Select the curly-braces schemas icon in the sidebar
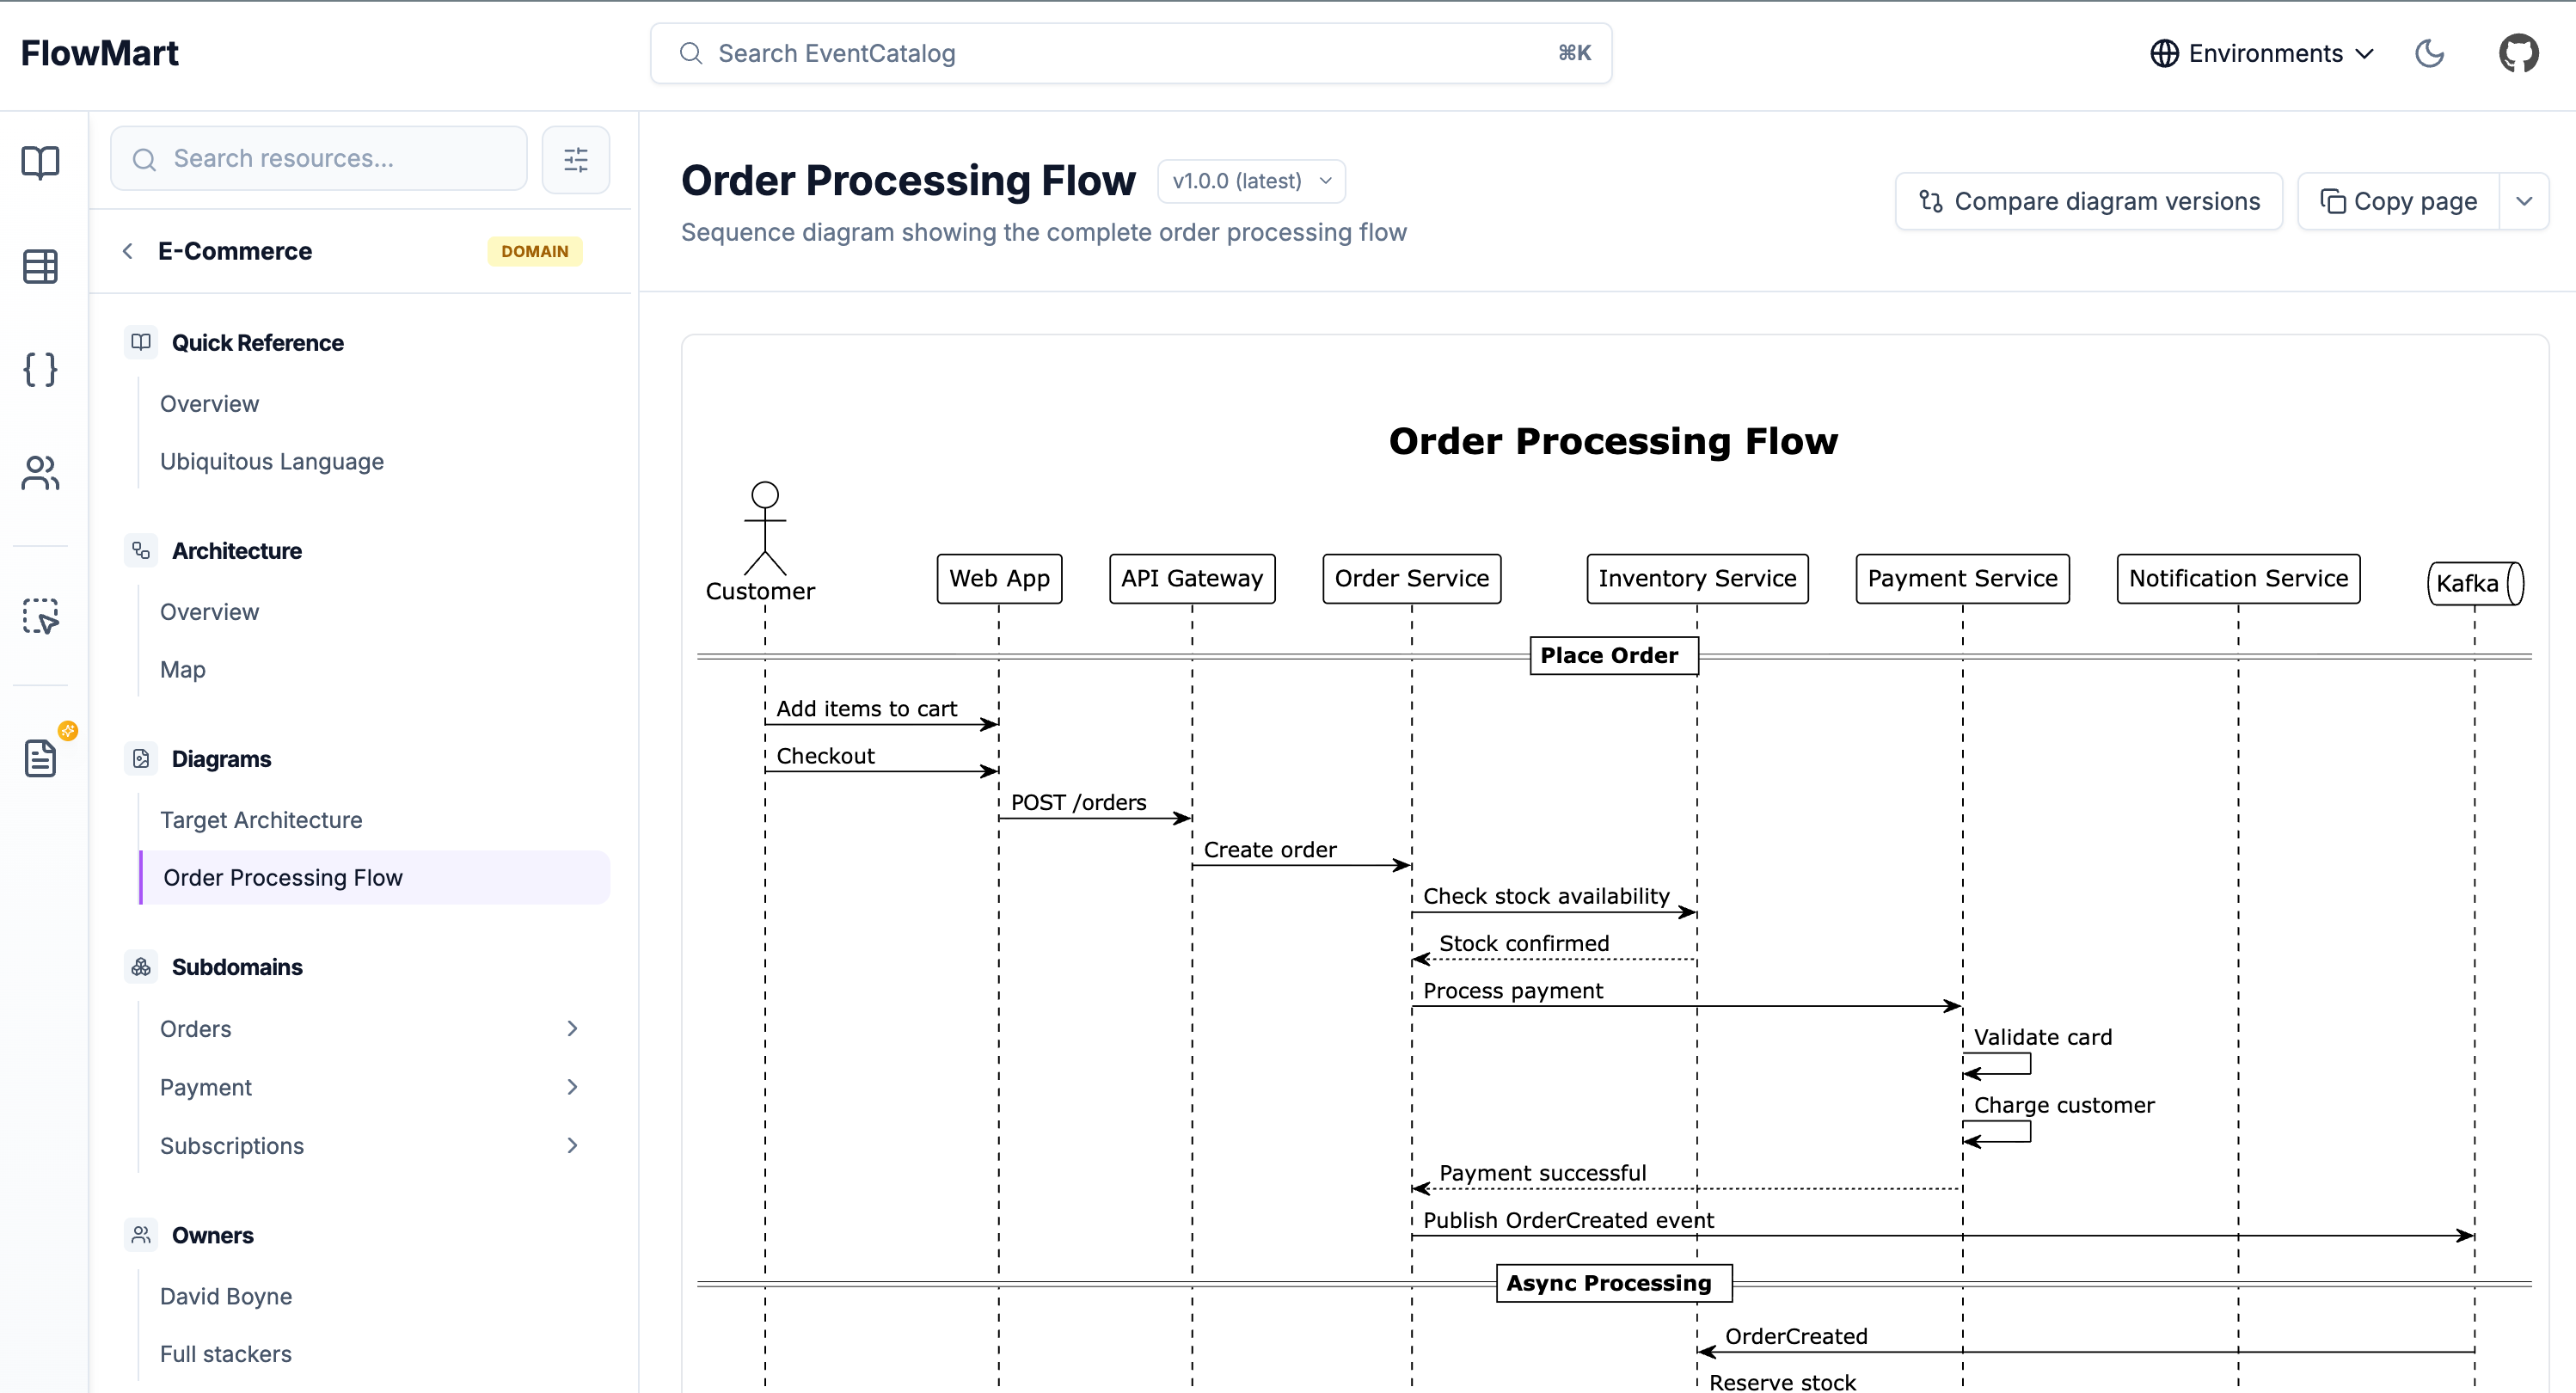This screenshot has height=1393, width=2576. 40,369
